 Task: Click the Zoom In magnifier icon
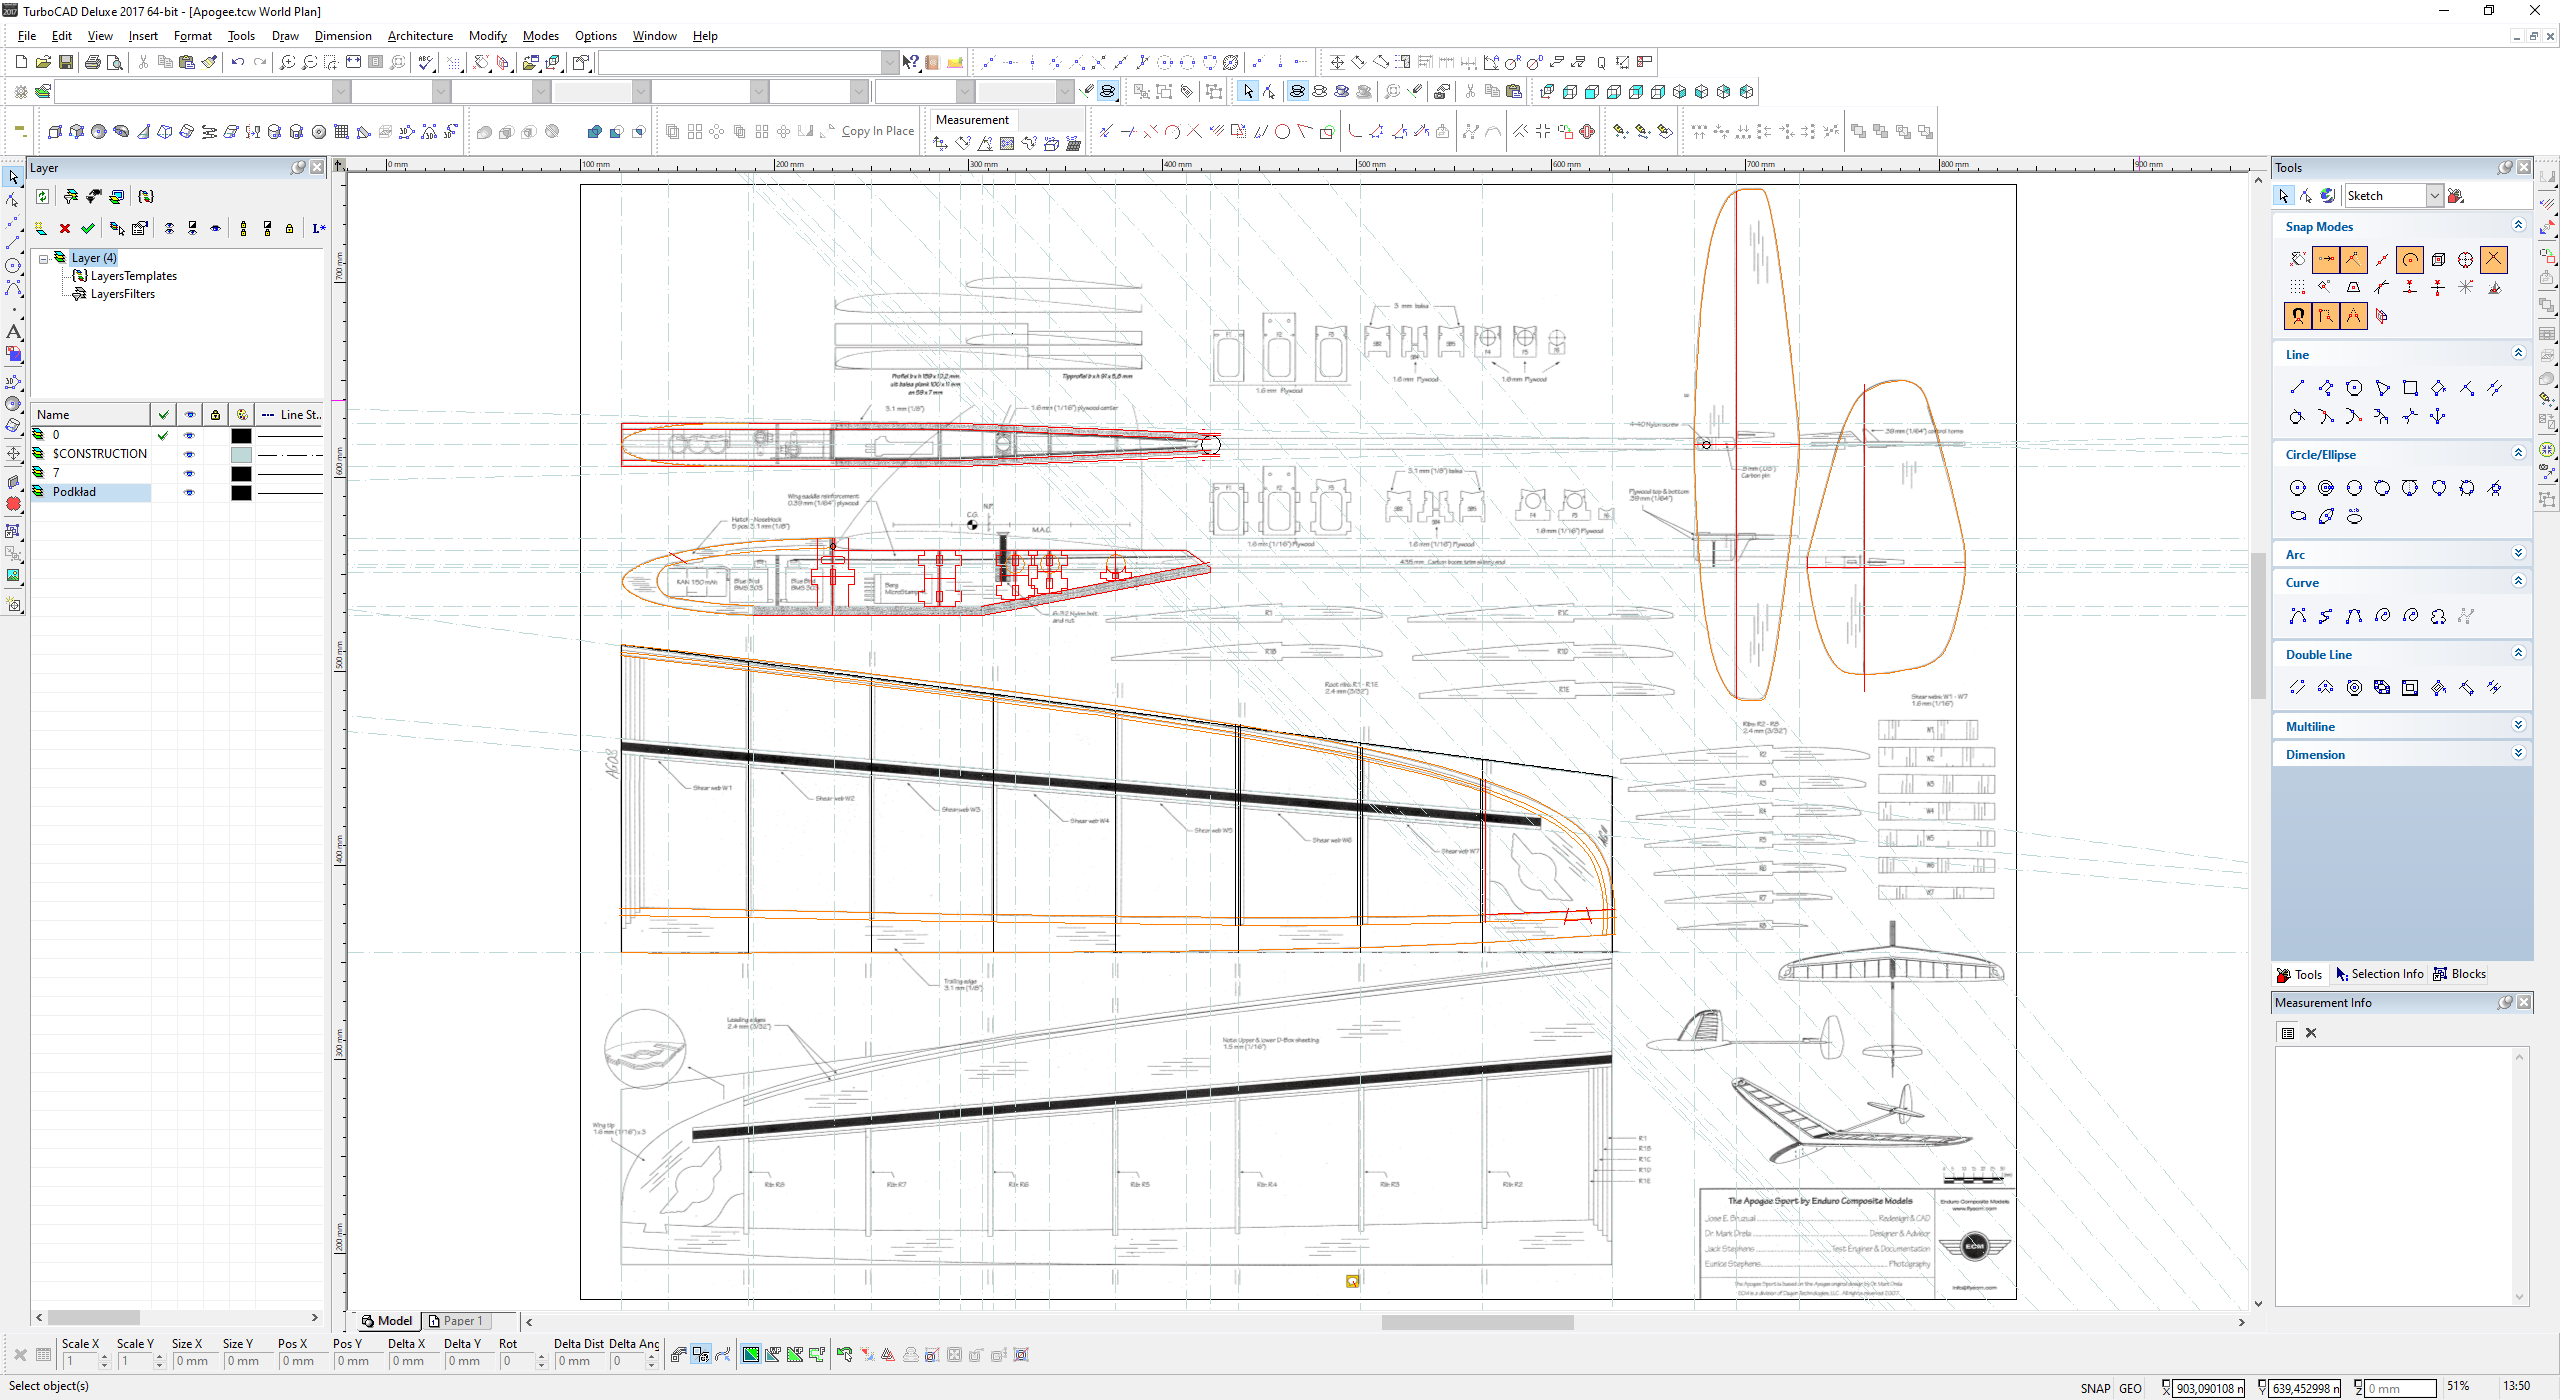[287, 62]
